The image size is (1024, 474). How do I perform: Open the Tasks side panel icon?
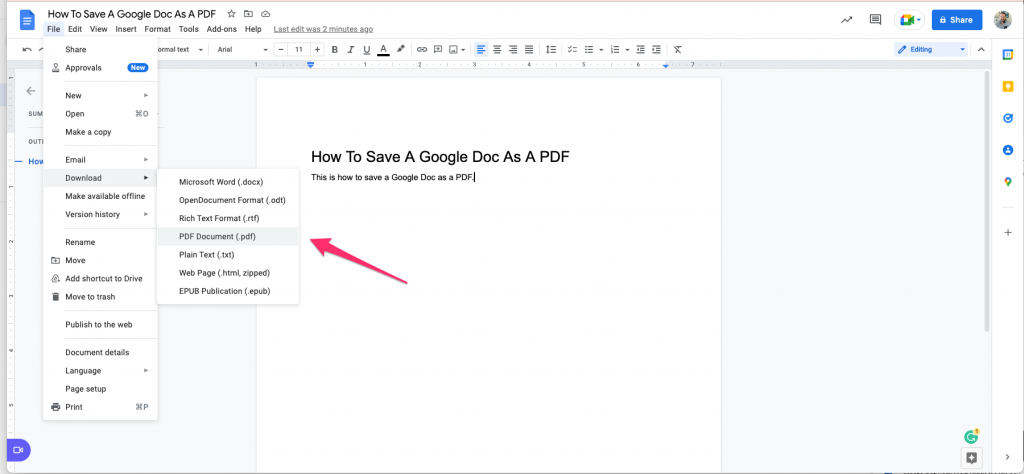pyautogui.click(x=1008, y=118)
